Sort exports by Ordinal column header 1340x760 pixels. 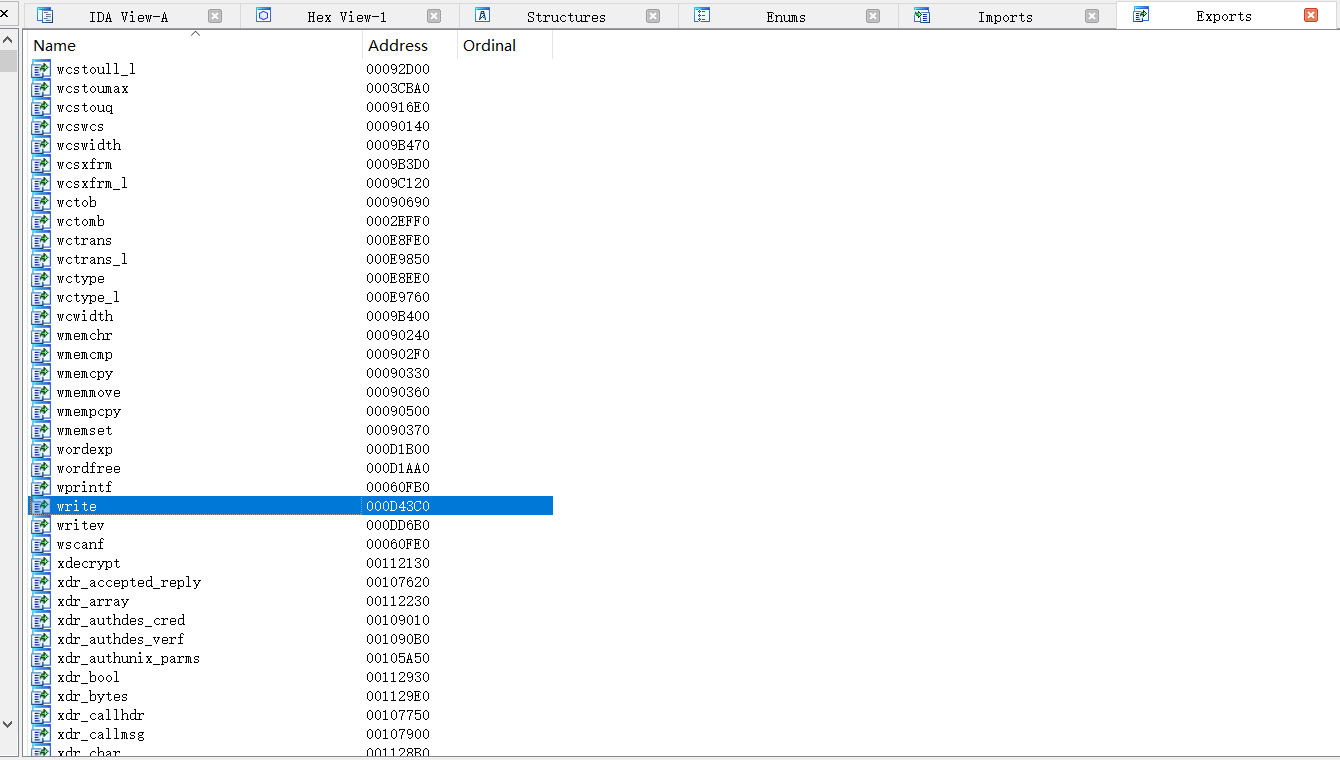coord(505,45)
